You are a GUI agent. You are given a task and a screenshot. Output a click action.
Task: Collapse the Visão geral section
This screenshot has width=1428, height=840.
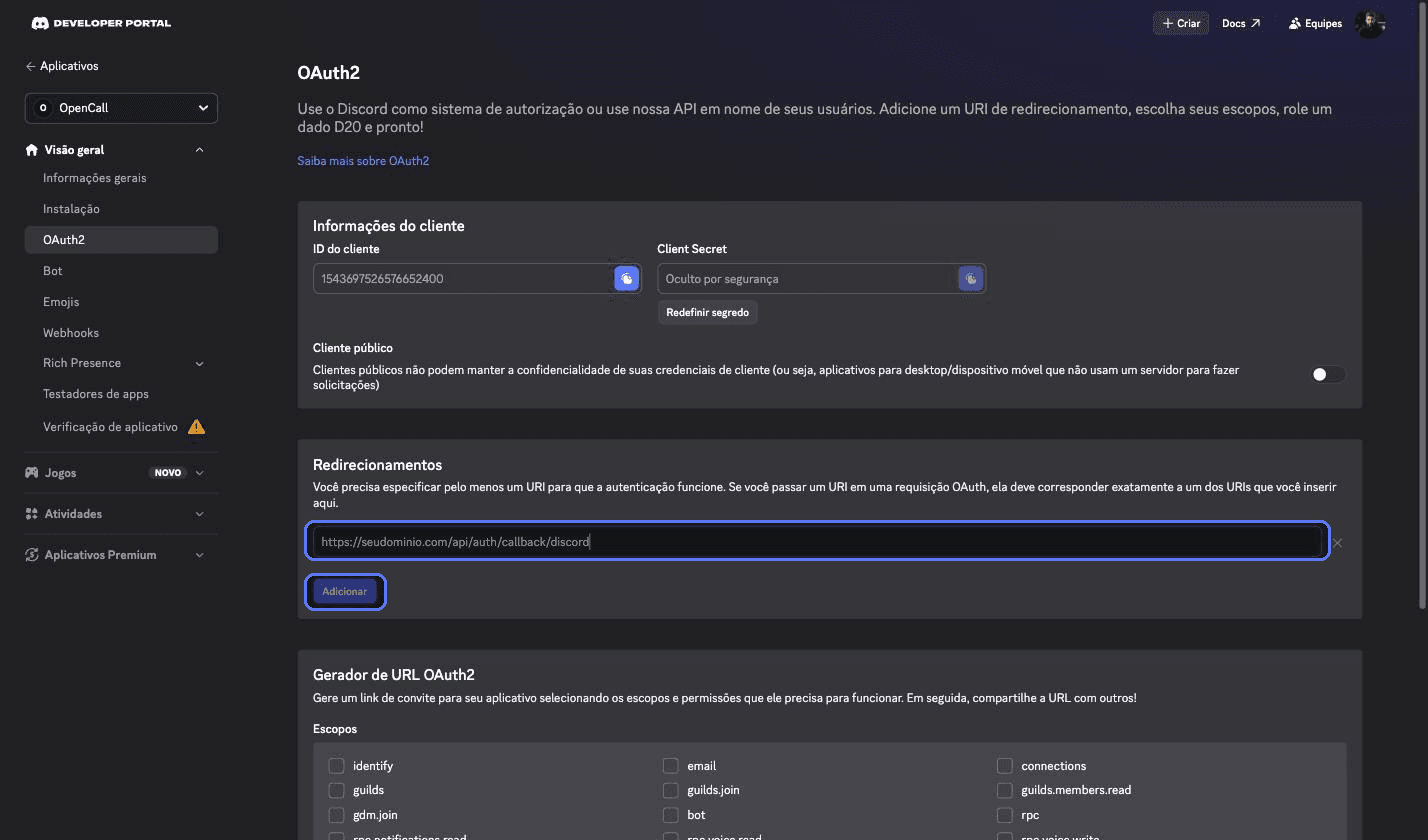[199, 150]
